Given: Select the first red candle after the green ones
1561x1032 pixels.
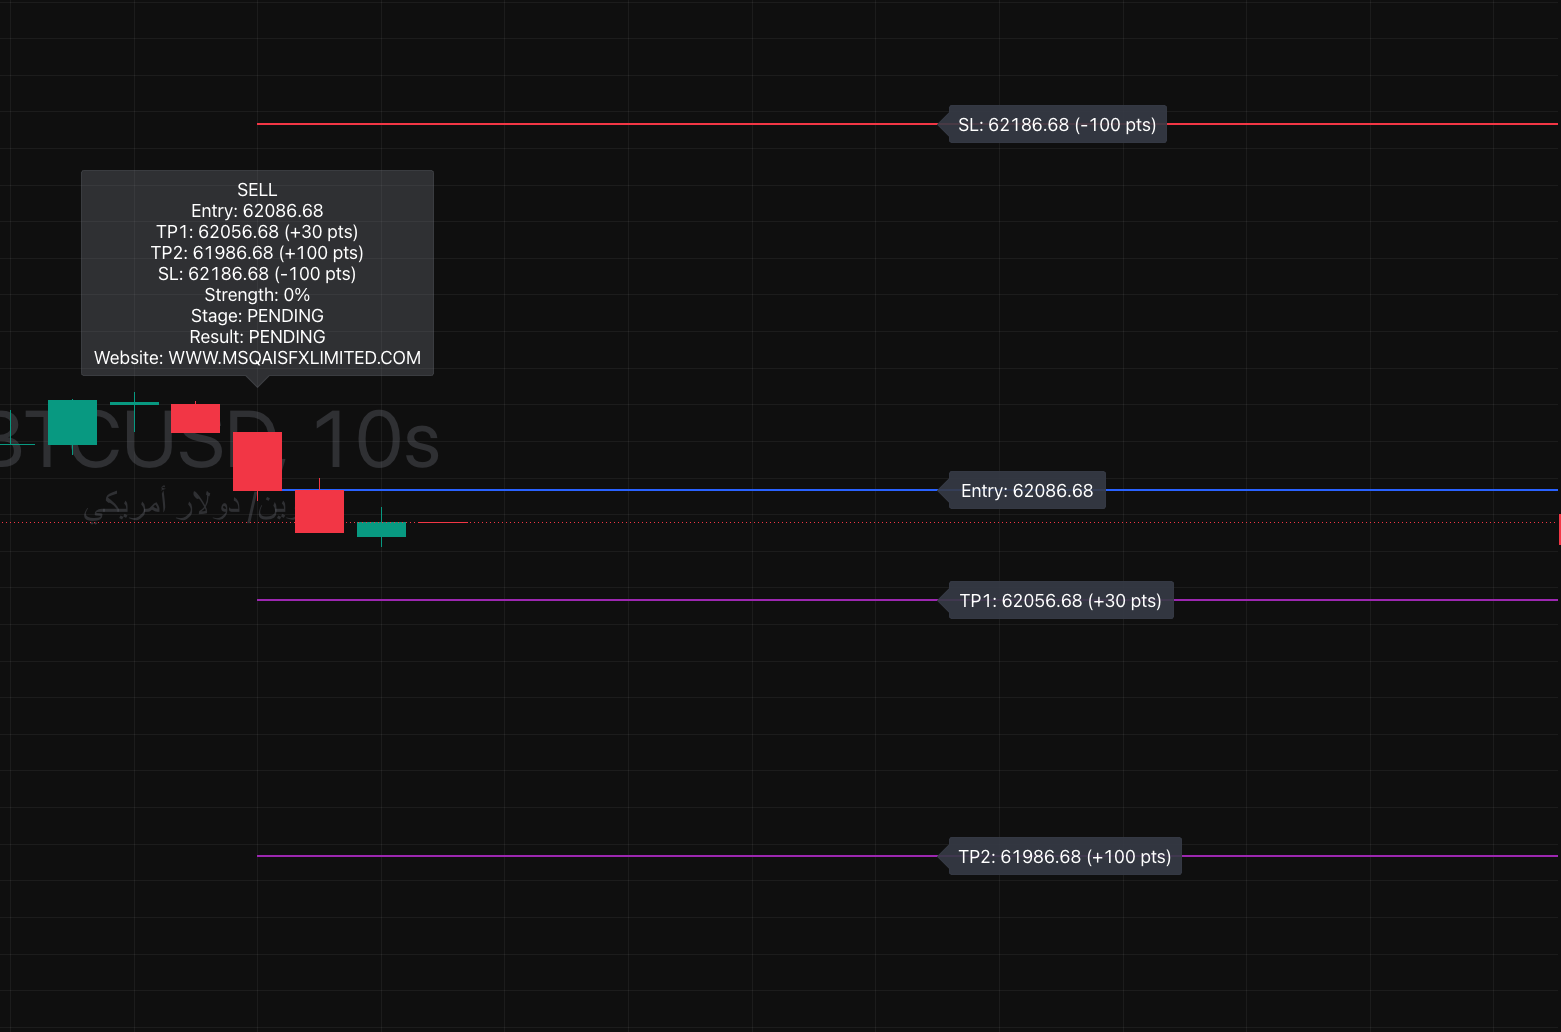Looking at the screenshot, I should coord(195,418).
